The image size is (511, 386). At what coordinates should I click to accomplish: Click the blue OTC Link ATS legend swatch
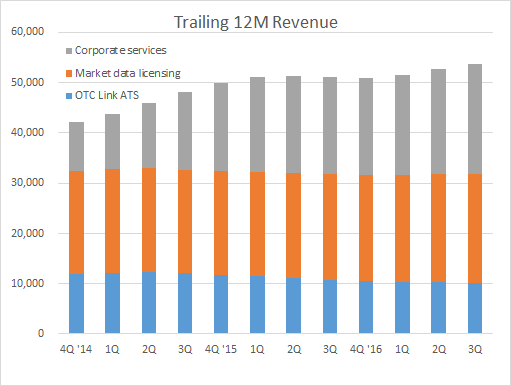[69, 96]
